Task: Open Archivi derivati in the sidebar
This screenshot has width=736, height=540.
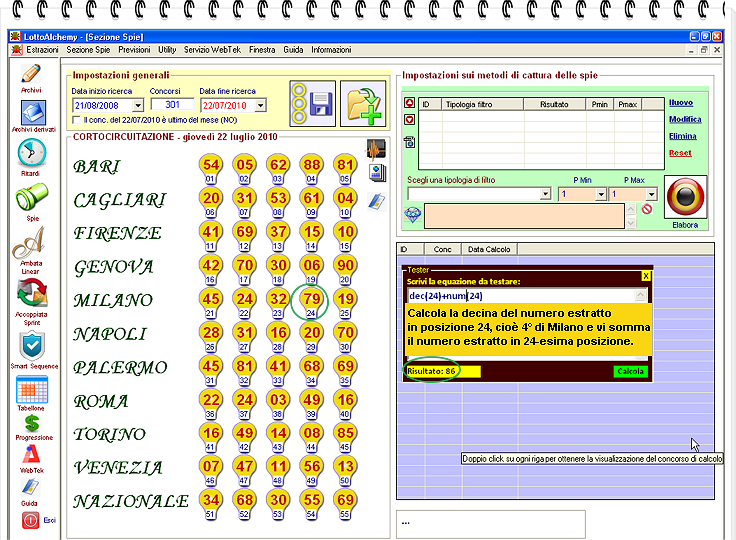Action: (x=33, y=113)
